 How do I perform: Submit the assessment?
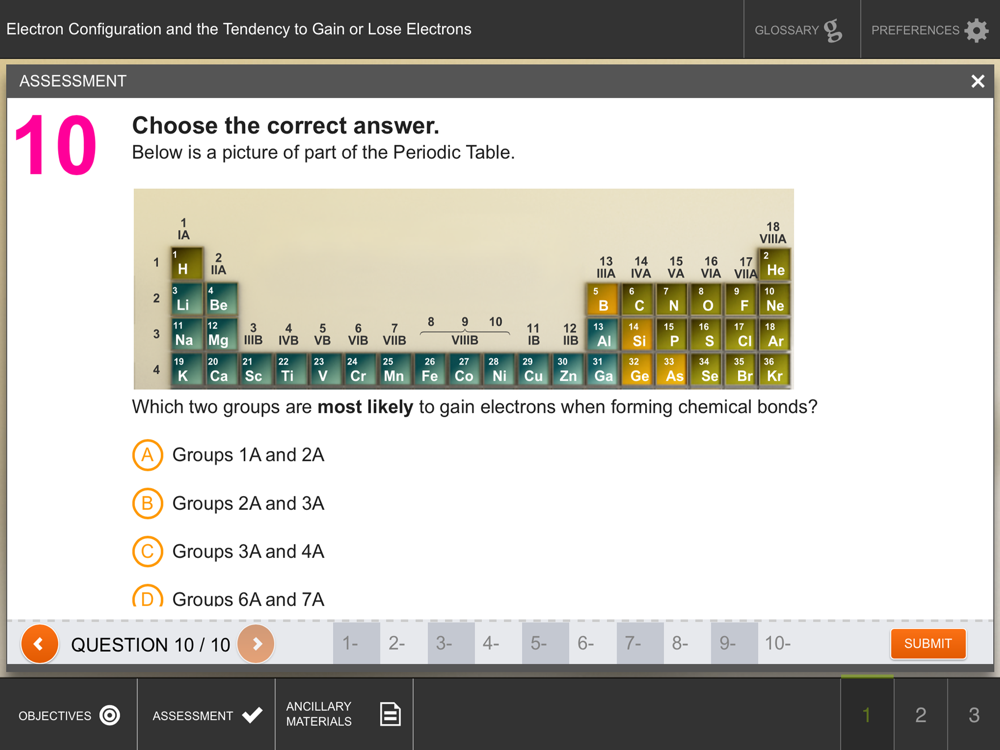928,643
